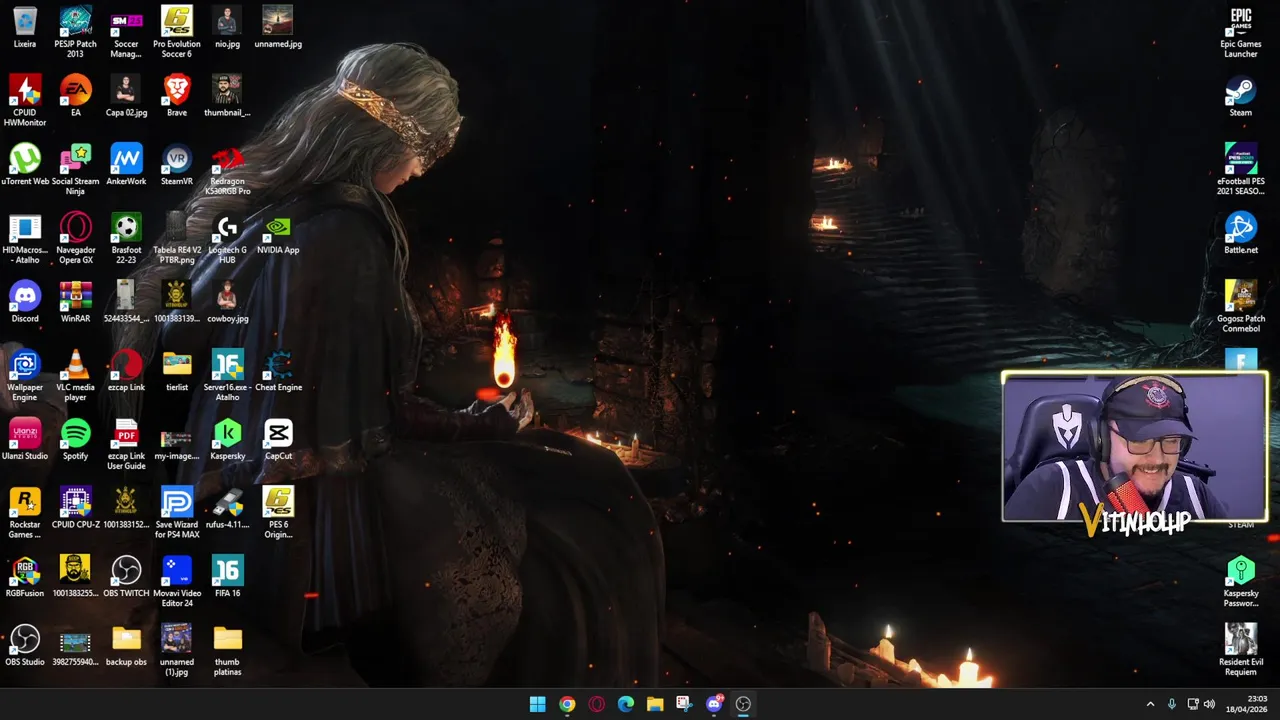Open CapCut desktop shortcut
The image size is (1280, 720).
click(x=278, y=440)
